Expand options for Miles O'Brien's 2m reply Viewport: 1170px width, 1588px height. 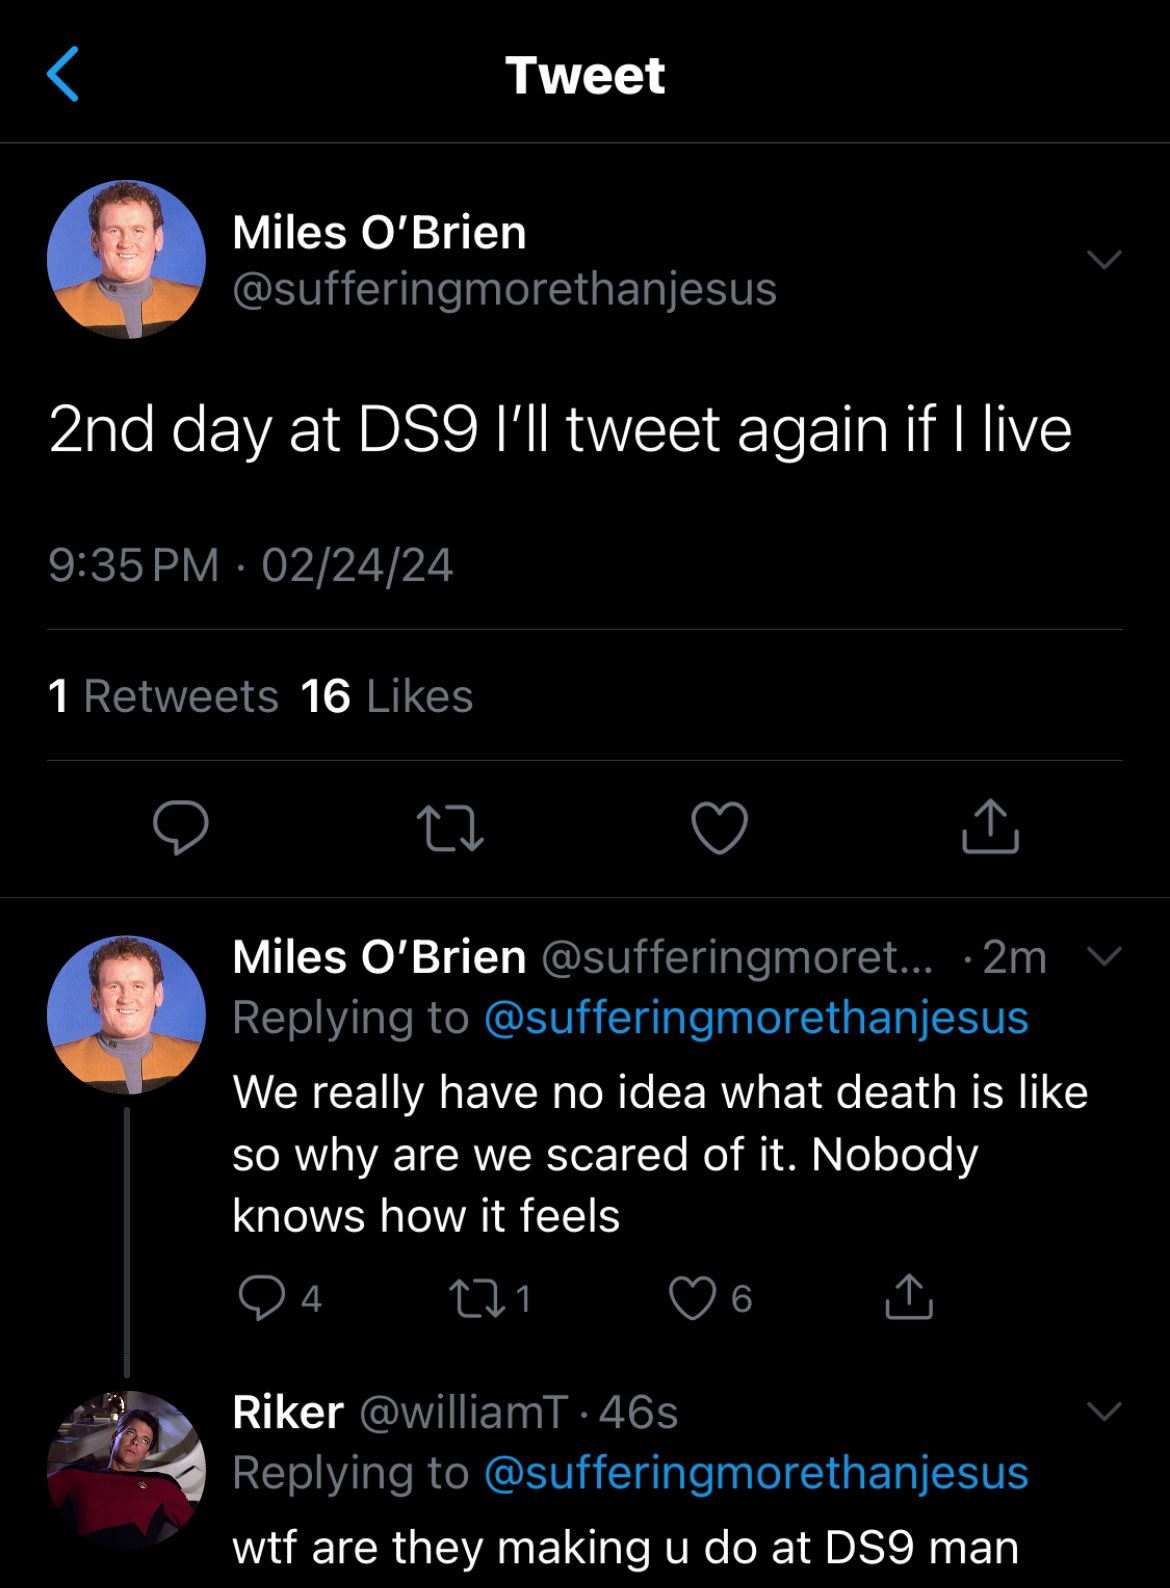click(x=1104, y=956)
